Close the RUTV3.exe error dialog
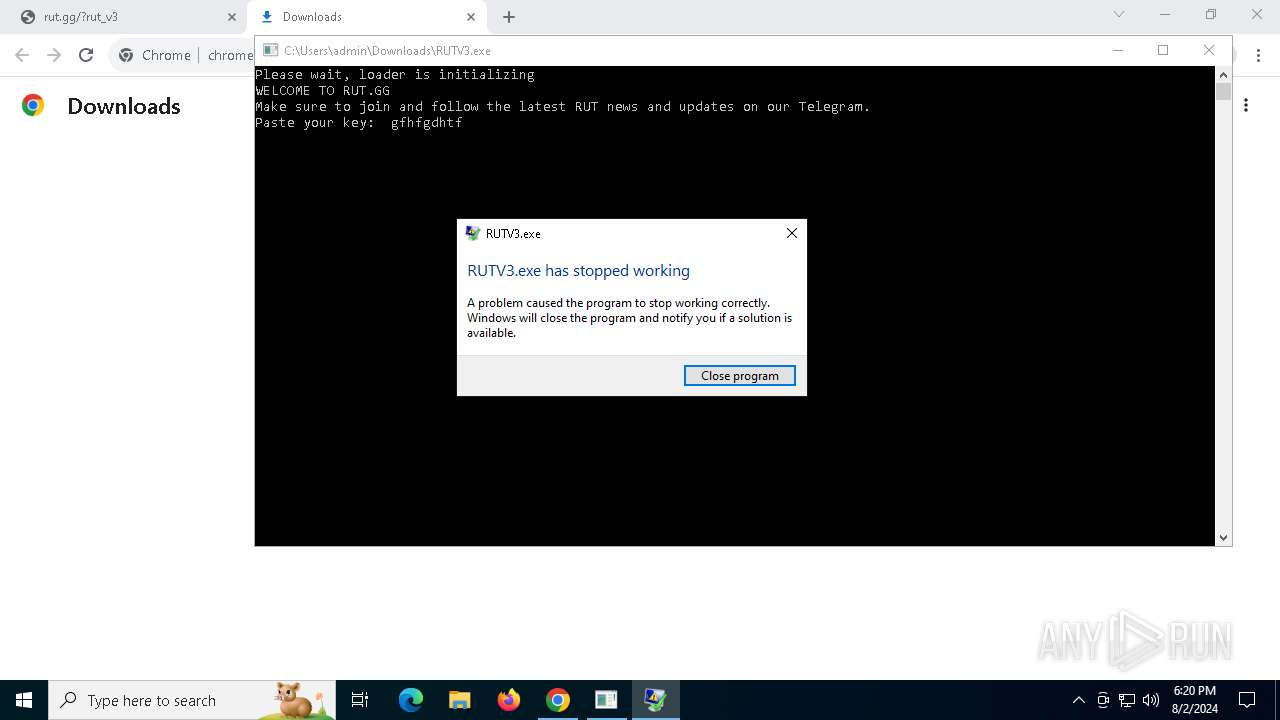 (792, 233)
